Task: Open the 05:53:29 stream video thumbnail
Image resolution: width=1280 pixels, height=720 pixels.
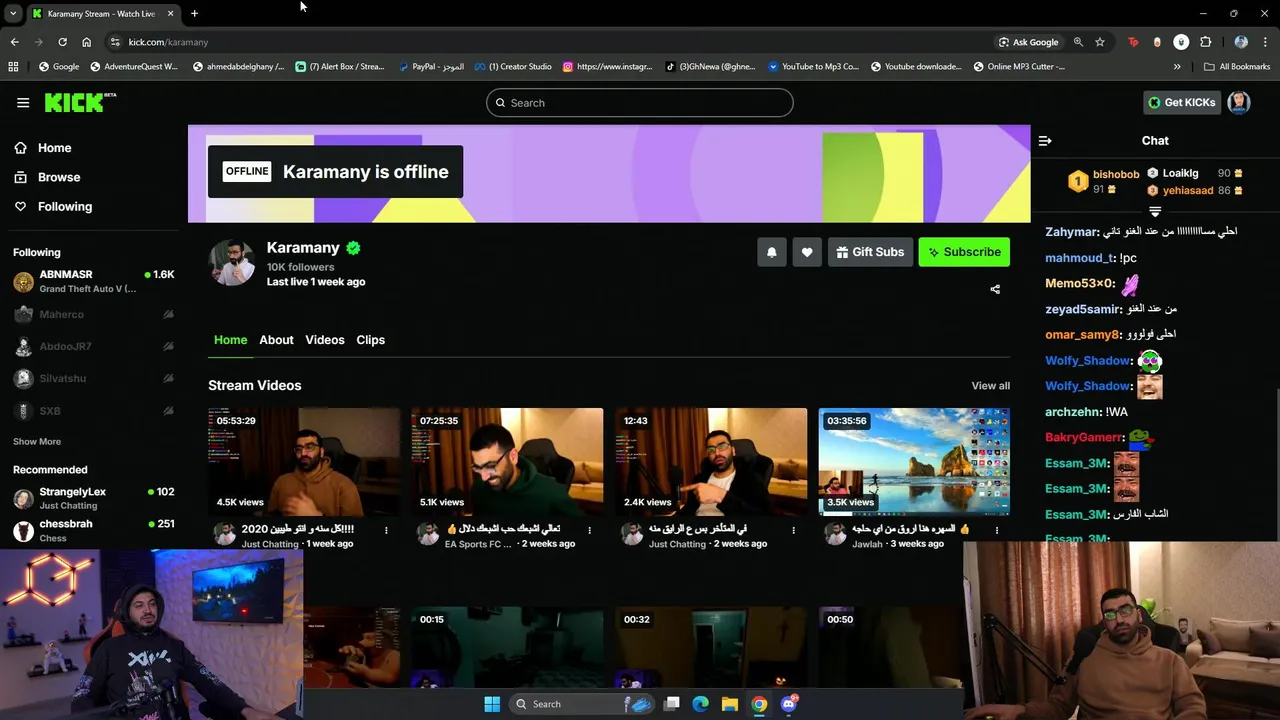Action: [304, 462]
